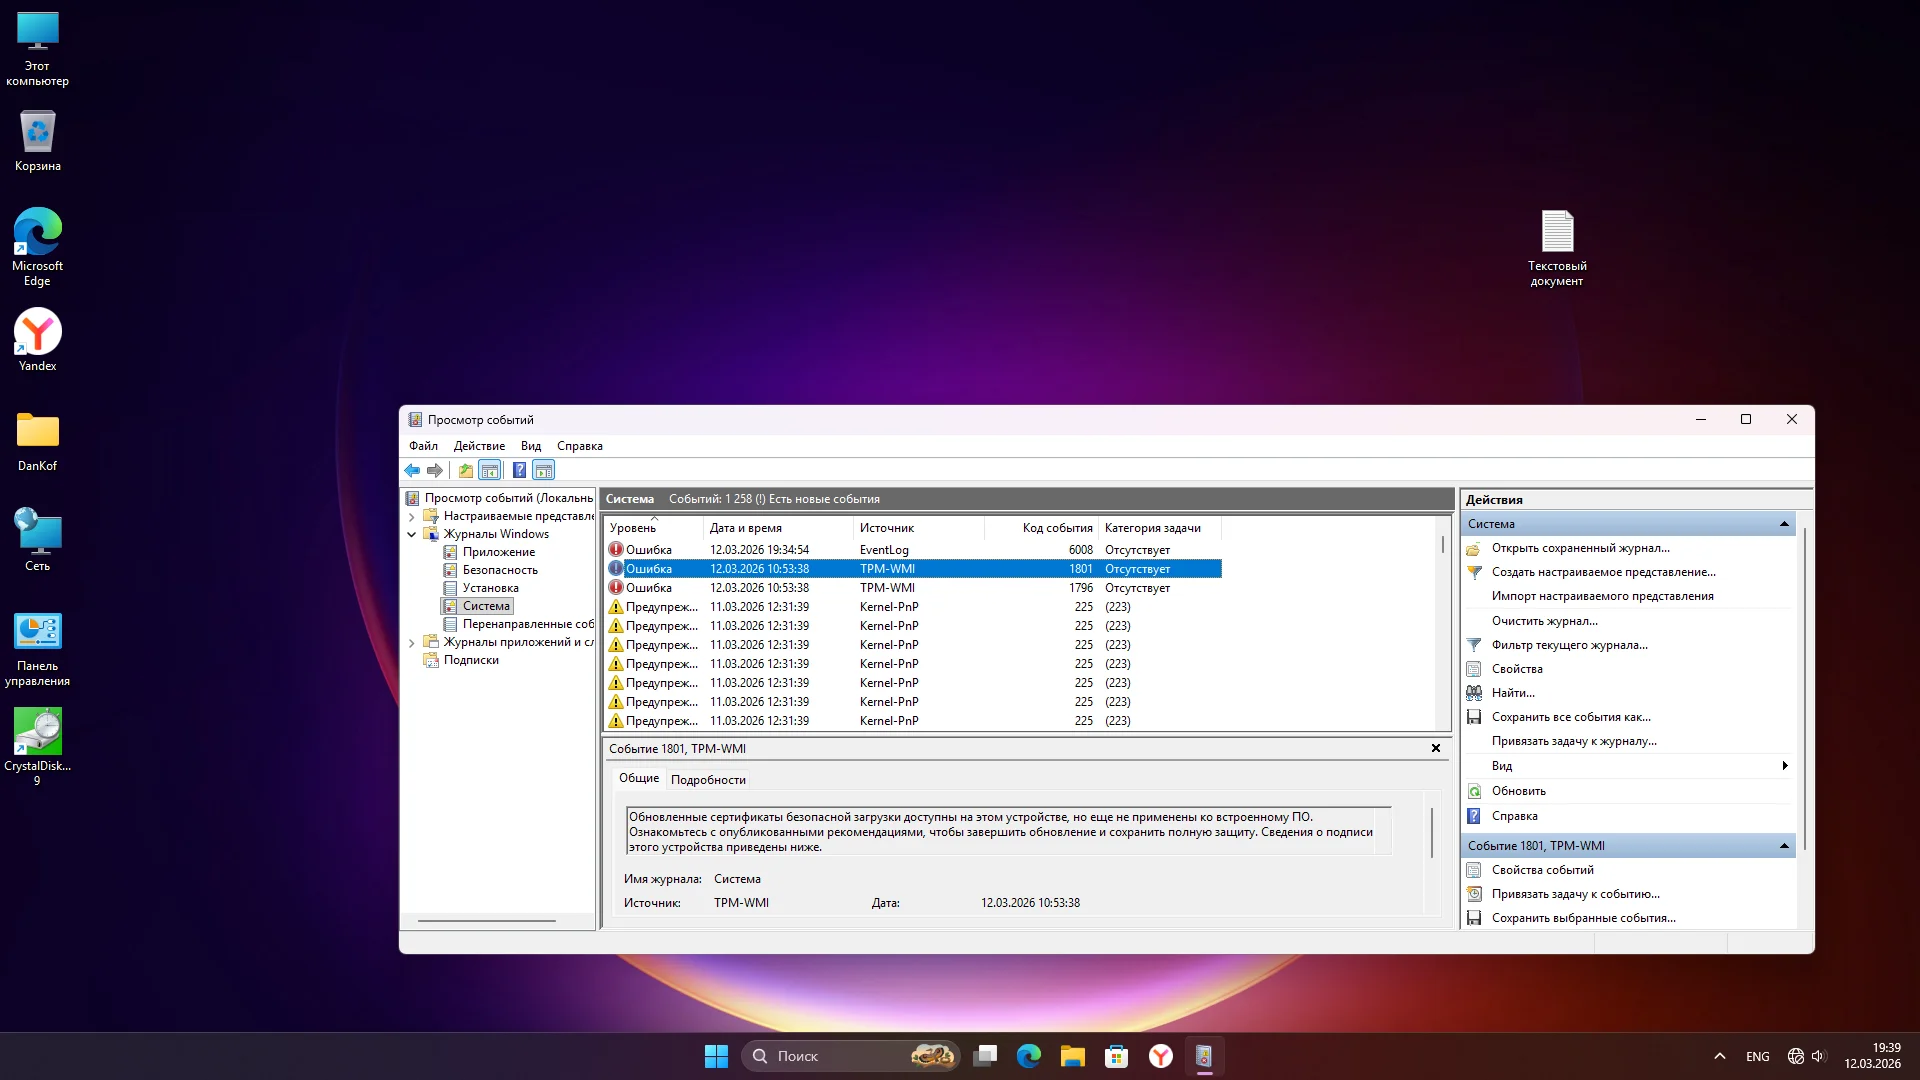Collapse the 'Система' actions section
Image resolution: width=1920 pixels, height=1080 pixels.
[1784, 524]
